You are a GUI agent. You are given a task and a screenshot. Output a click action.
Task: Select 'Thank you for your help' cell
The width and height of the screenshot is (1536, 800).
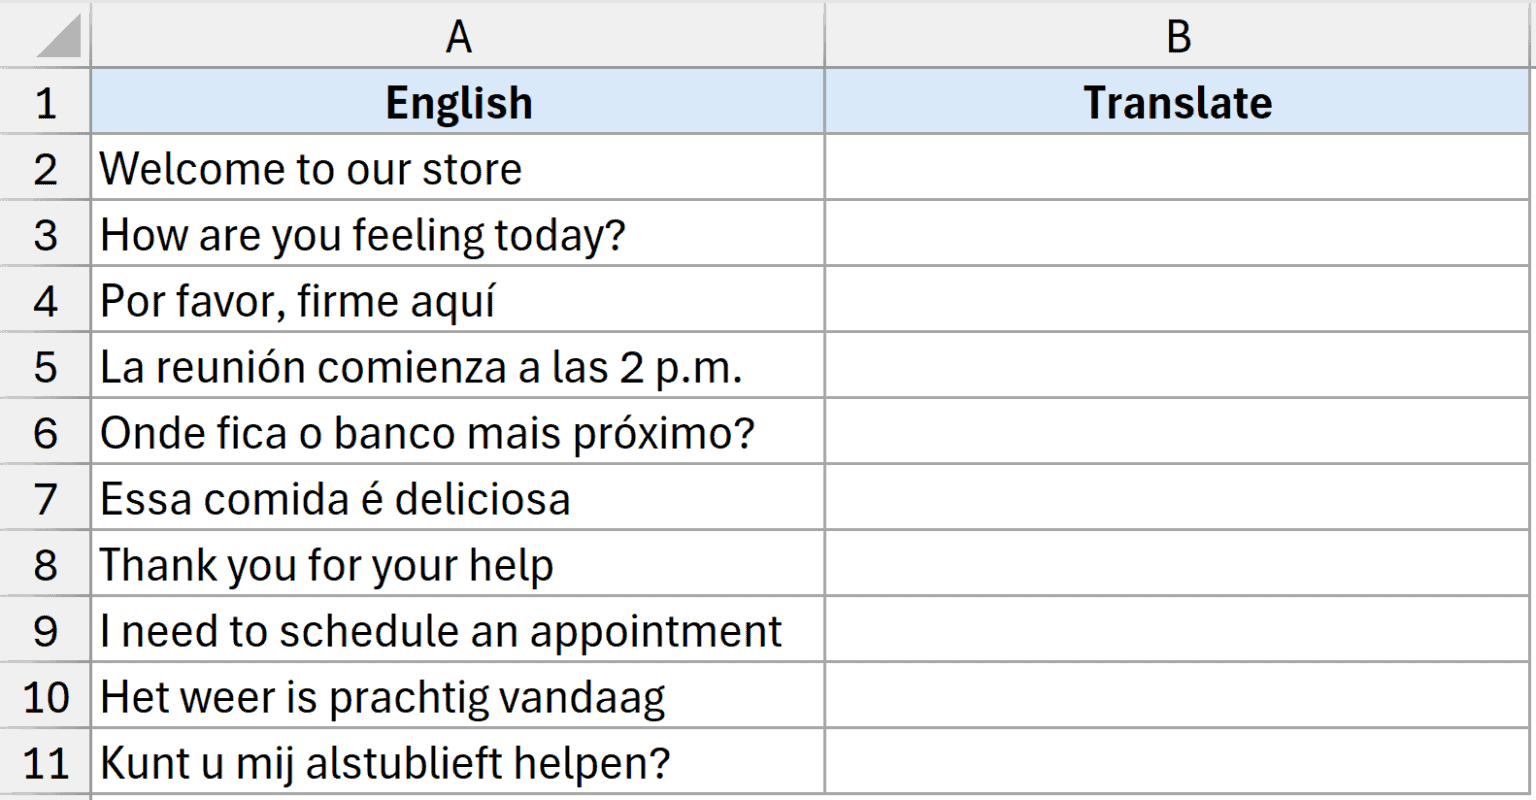click(x=458, y=565)
